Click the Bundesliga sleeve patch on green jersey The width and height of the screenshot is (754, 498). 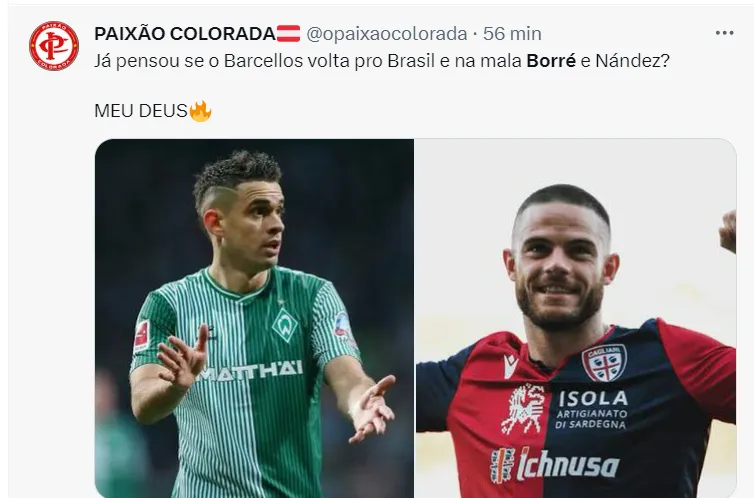click(x=142, y=336)
